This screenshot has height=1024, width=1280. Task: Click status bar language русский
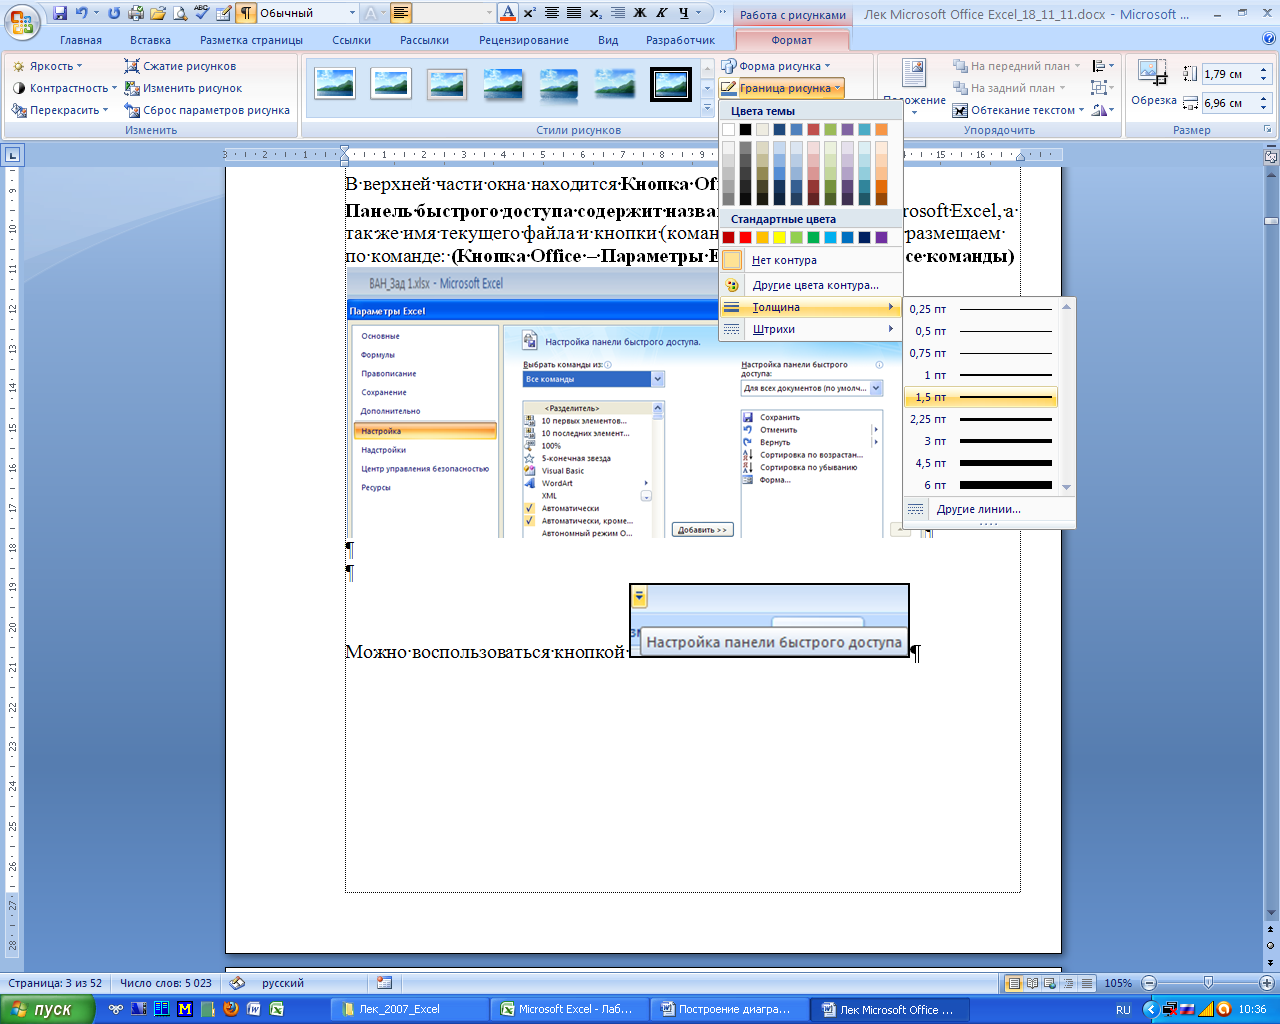point(283,983)
